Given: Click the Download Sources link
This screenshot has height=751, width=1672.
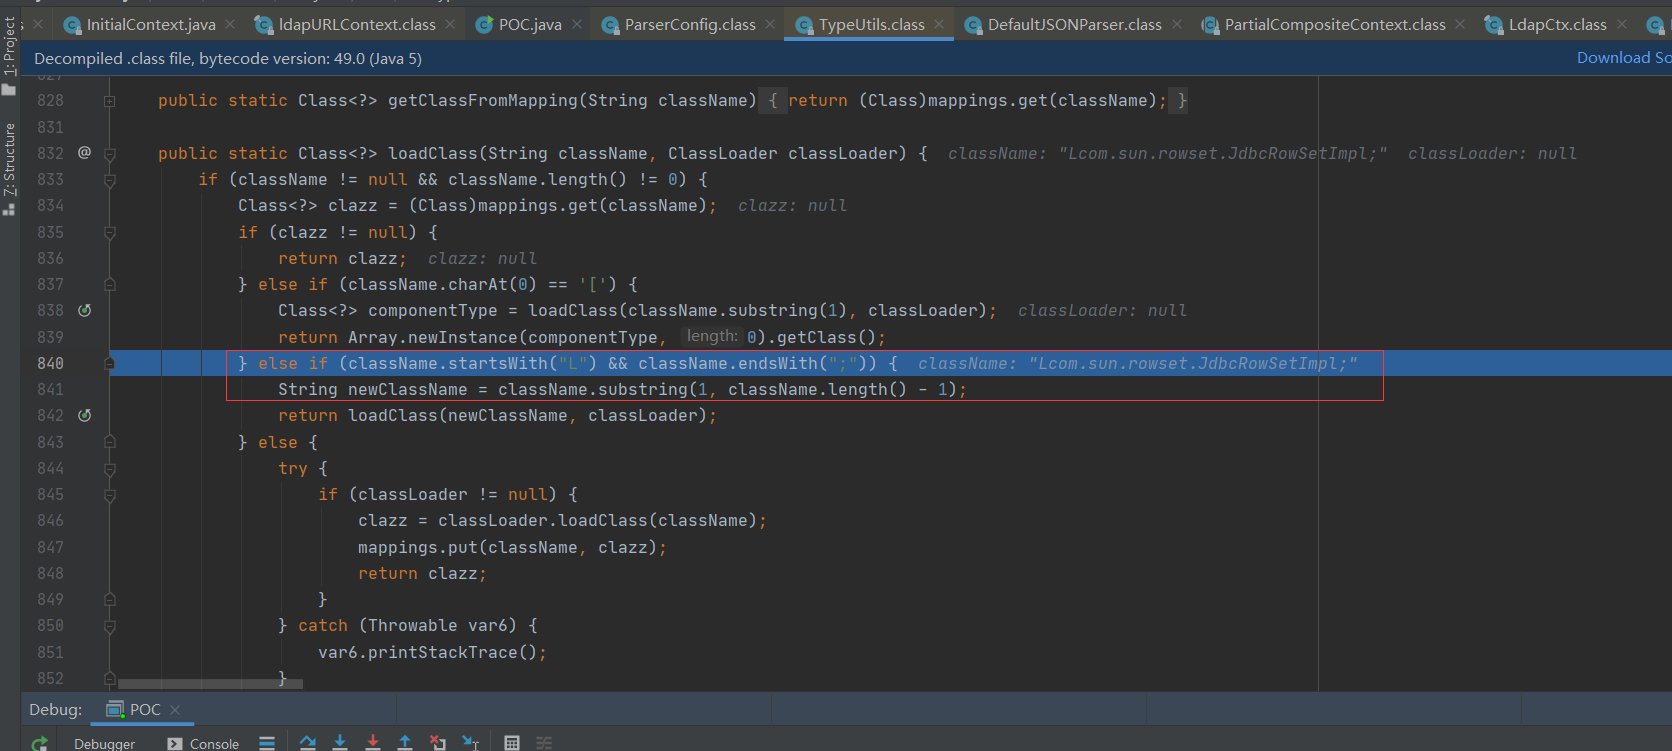Looking at the screenshot, I should pos(1622,58).
